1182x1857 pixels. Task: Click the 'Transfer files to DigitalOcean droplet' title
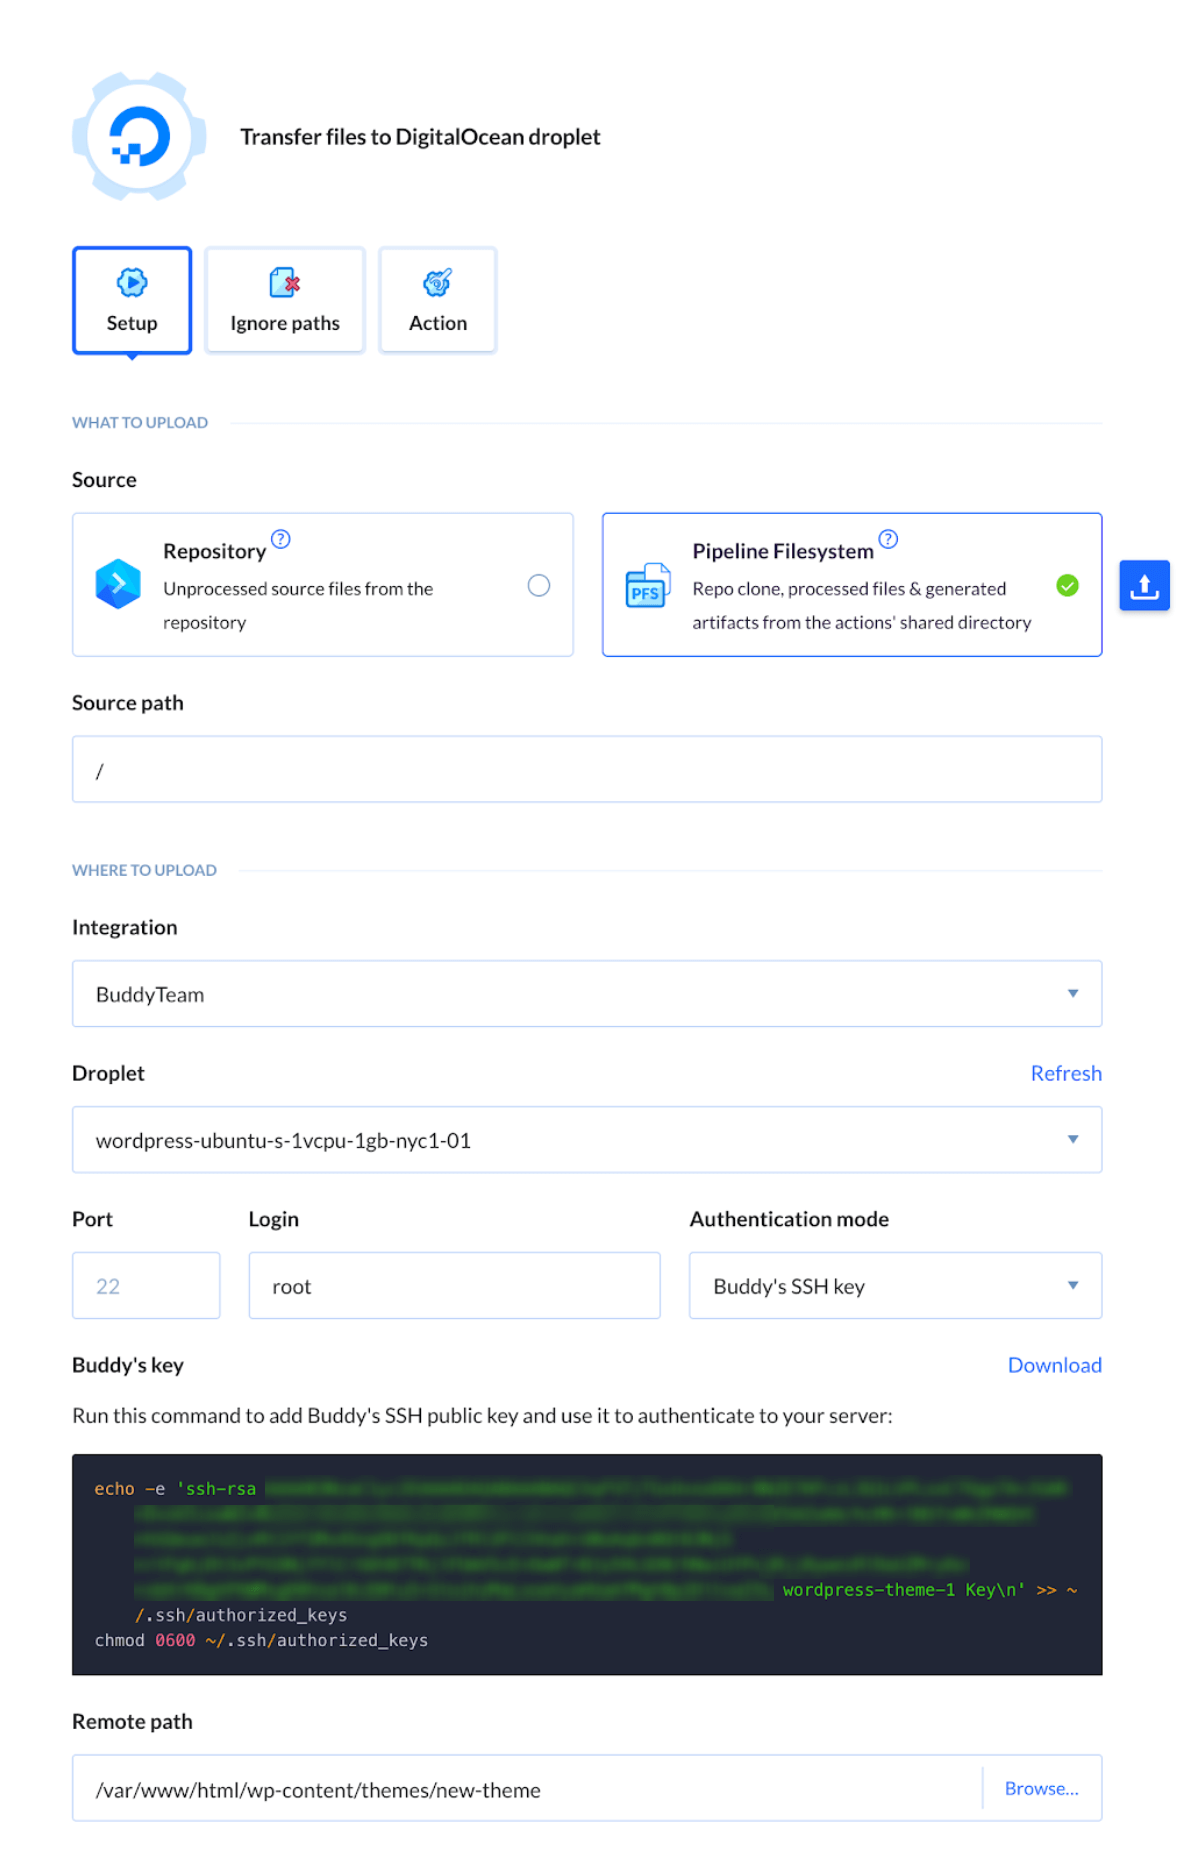click(420, 137)
